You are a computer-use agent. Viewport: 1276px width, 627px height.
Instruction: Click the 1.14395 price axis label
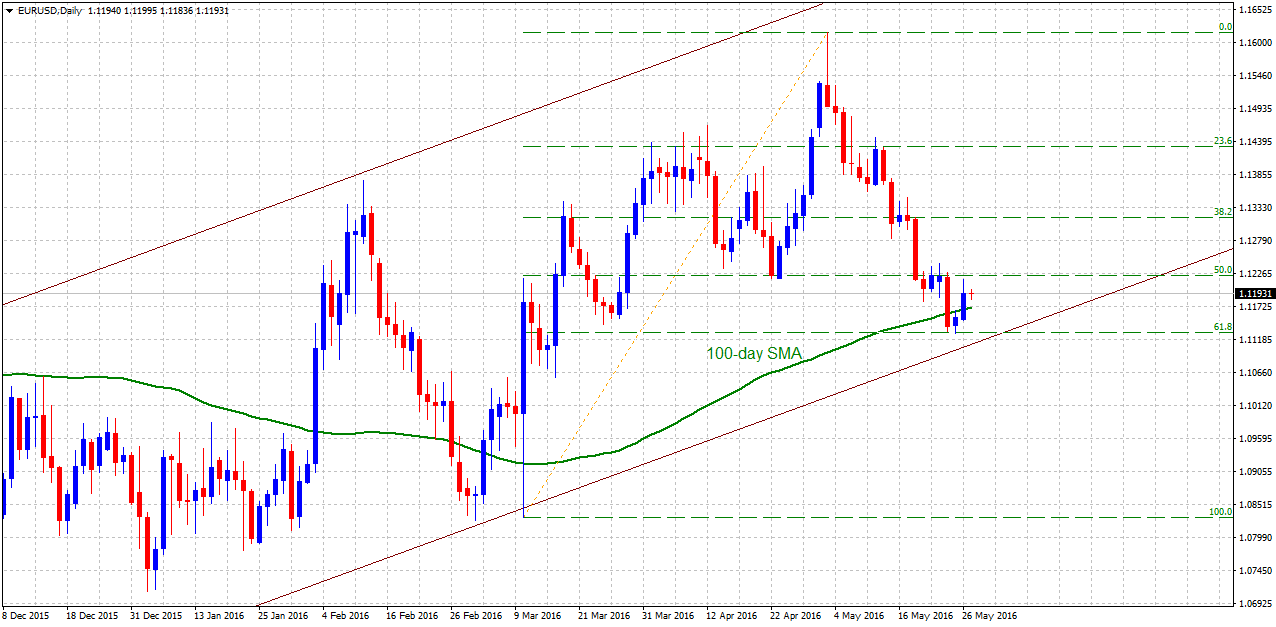pos(1254,142)
